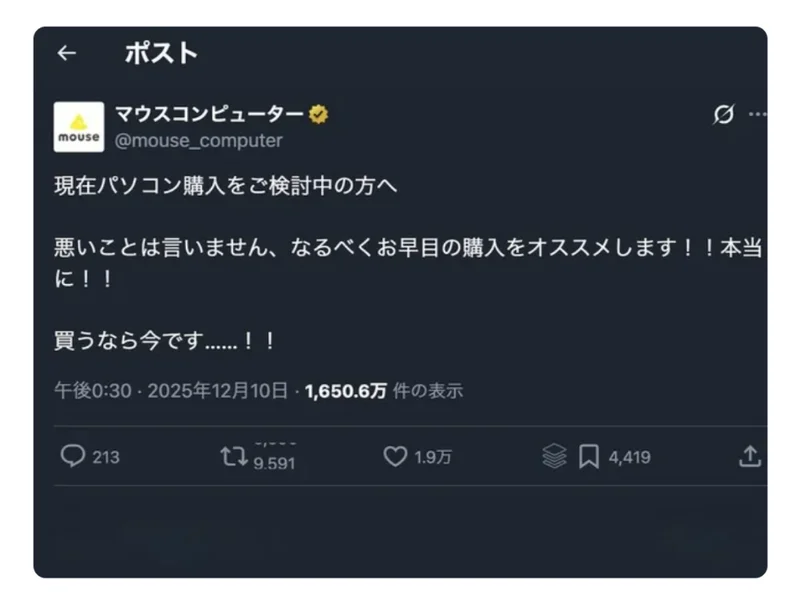Click the 1.9万 likes count
The image size is (800, 602).
[433, 457]
